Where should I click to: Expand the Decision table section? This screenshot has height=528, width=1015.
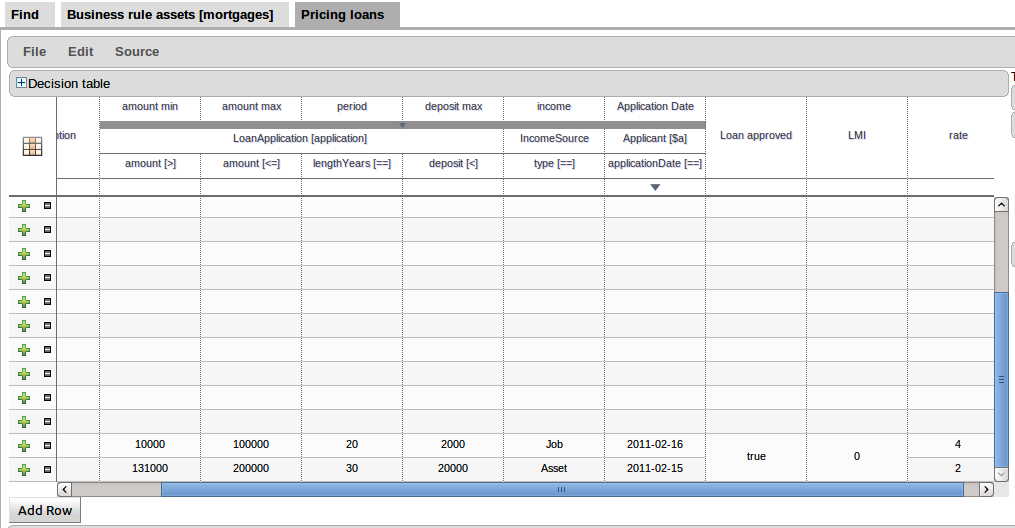click(x=22, y=84)
